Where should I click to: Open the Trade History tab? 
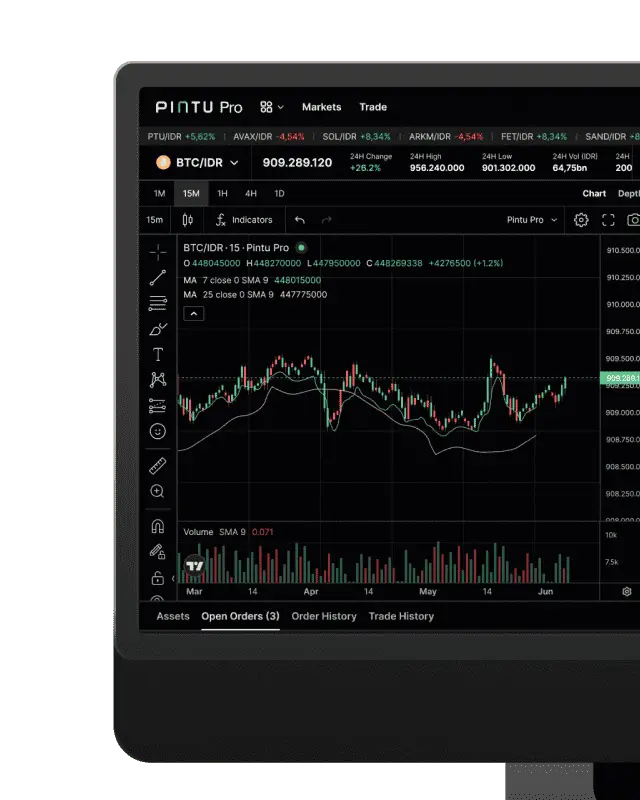pyautogui.click(x=401, y=616)
